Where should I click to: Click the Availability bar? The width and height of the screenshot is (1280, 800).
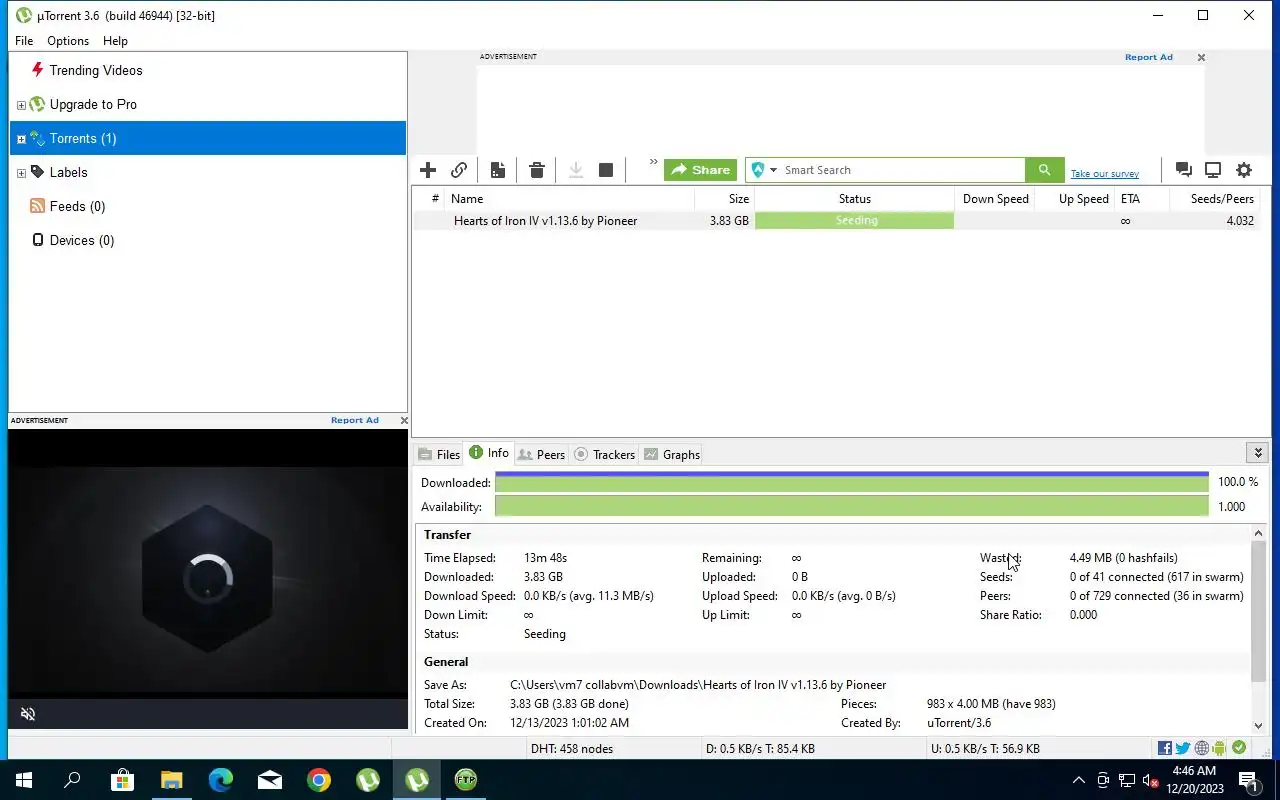click(x=852, y=506)
